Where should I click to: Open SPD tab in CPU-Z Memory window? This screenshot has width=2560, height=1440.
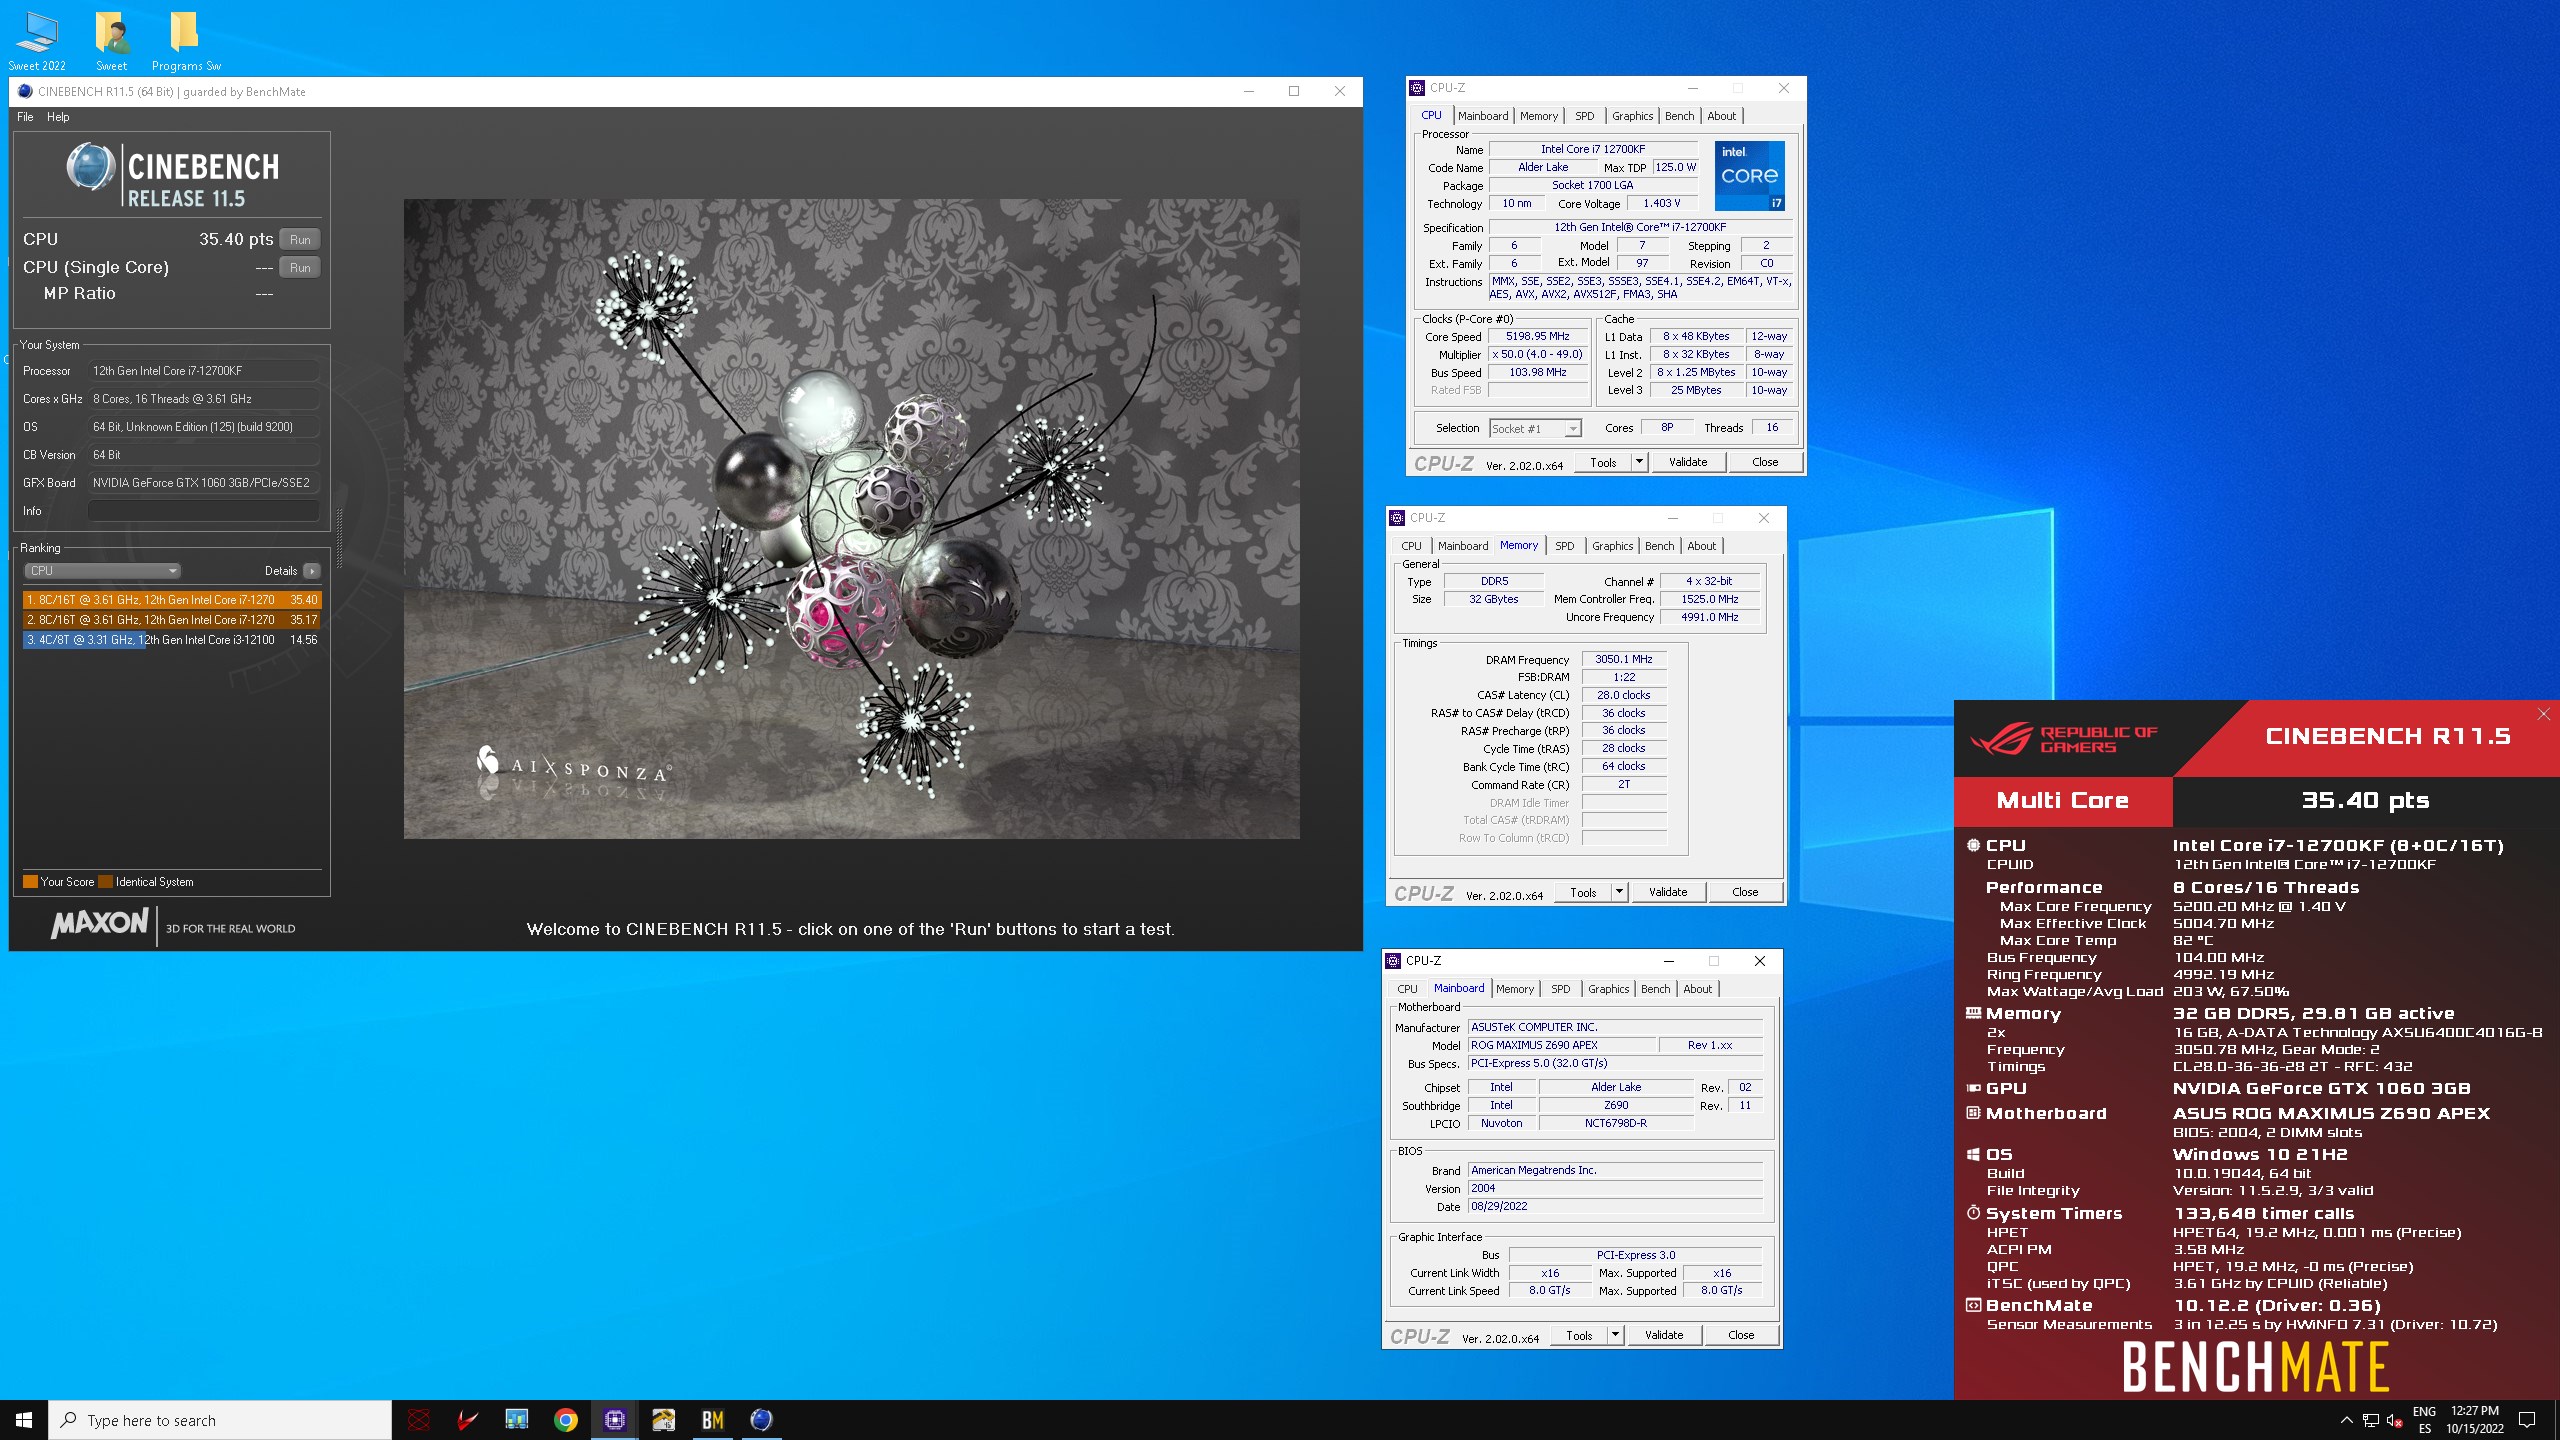pyautogui.click(x=1564, y=546)
